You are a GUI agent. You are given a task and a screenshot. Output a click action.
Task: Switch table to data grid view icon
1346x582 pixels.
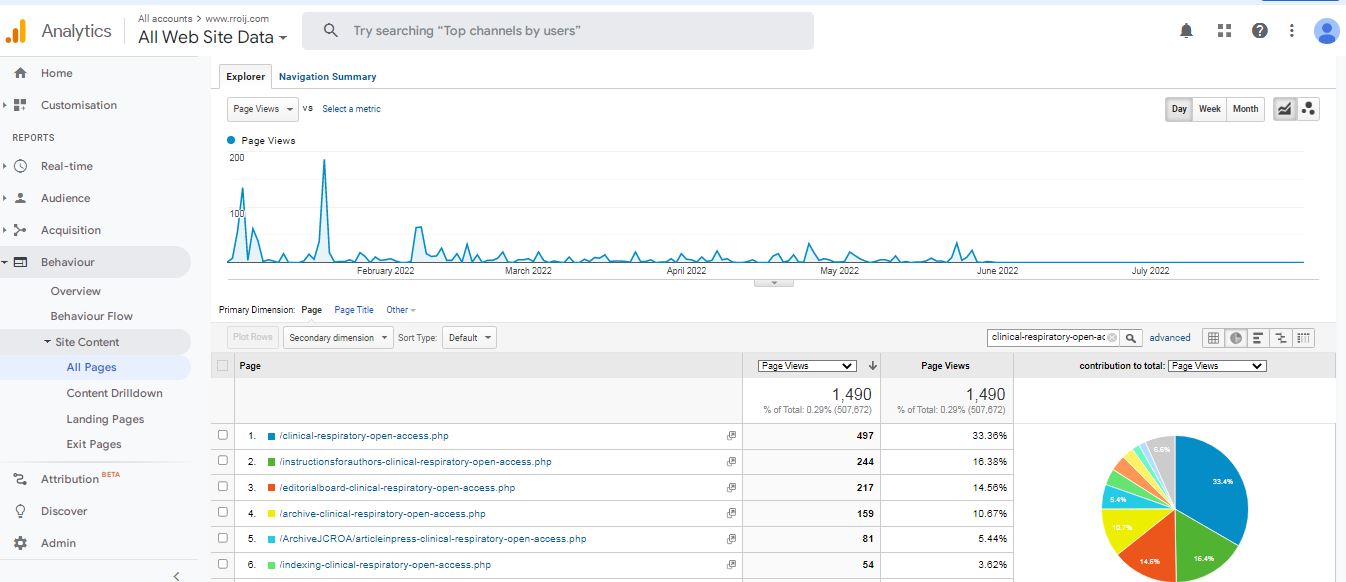point(1213,338)
